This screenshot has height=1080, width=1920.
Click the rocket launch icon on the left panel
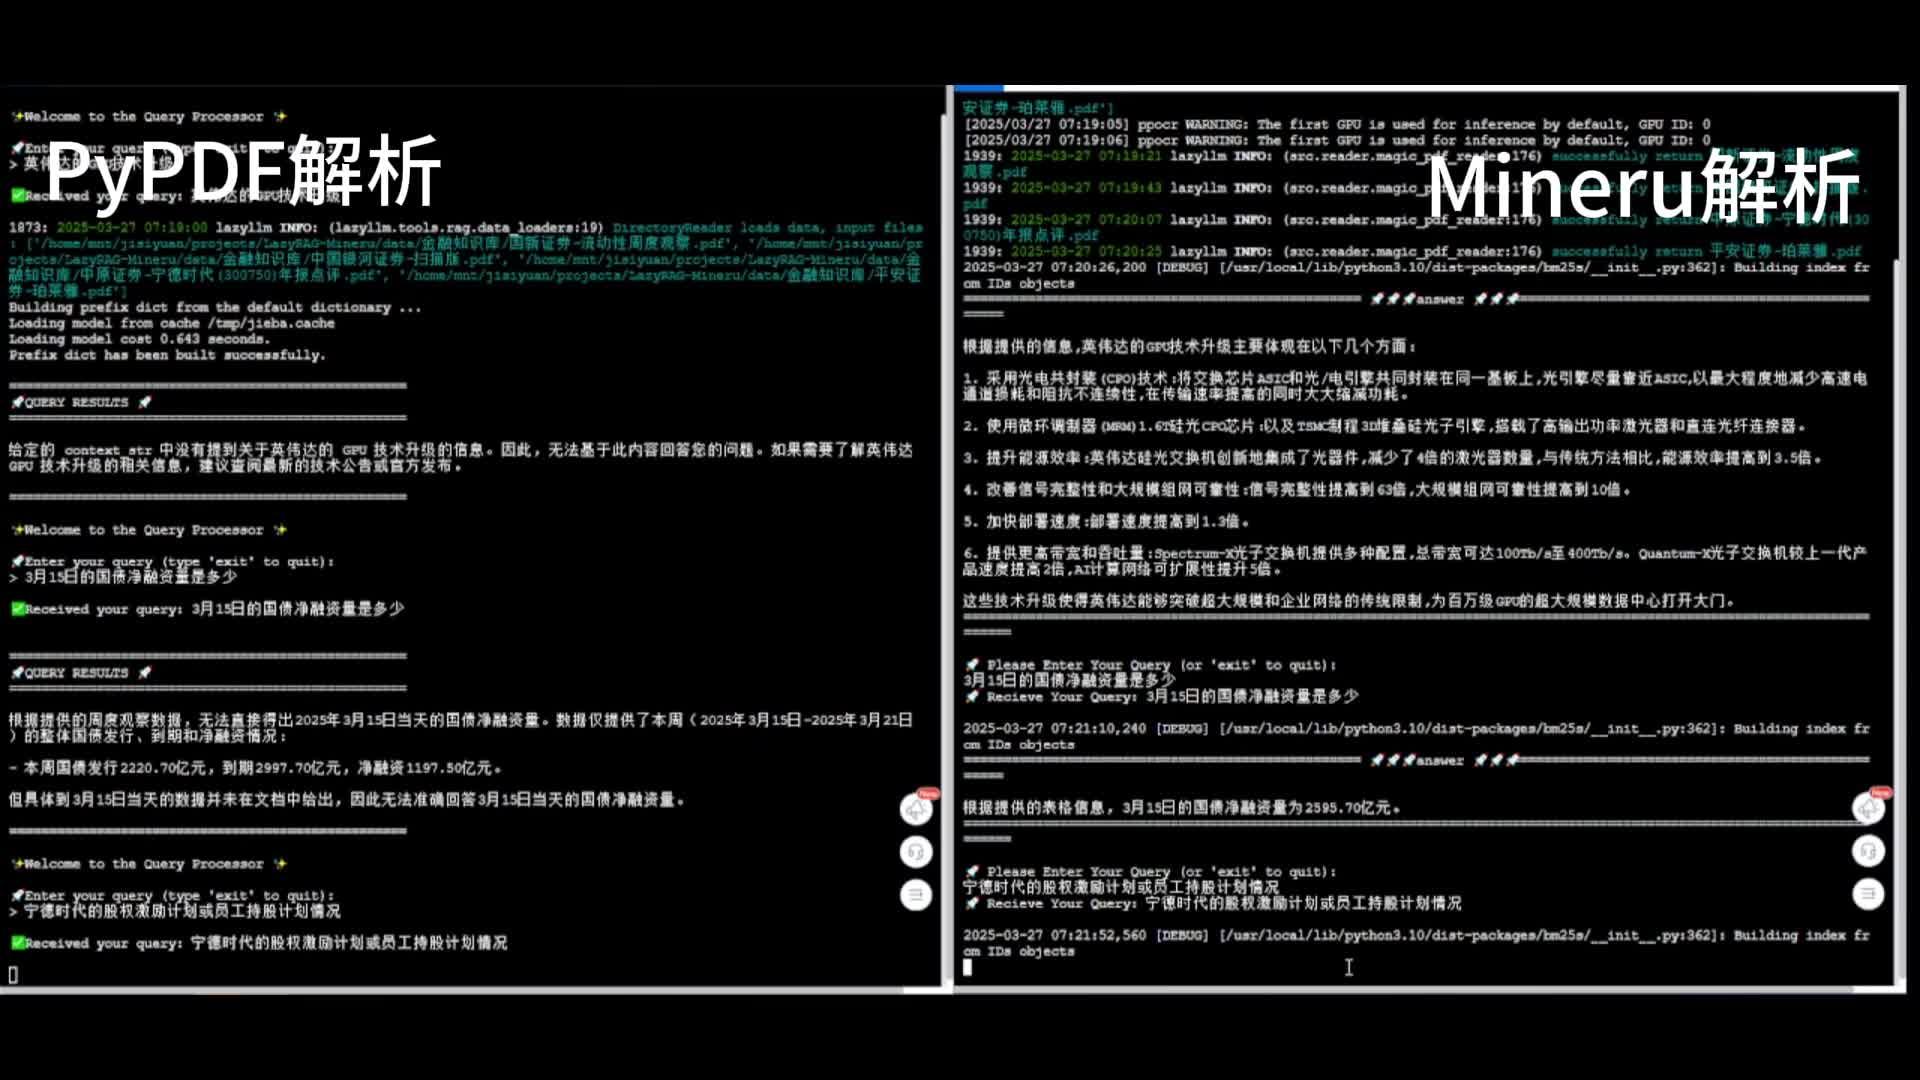click(x=917, y=810)
